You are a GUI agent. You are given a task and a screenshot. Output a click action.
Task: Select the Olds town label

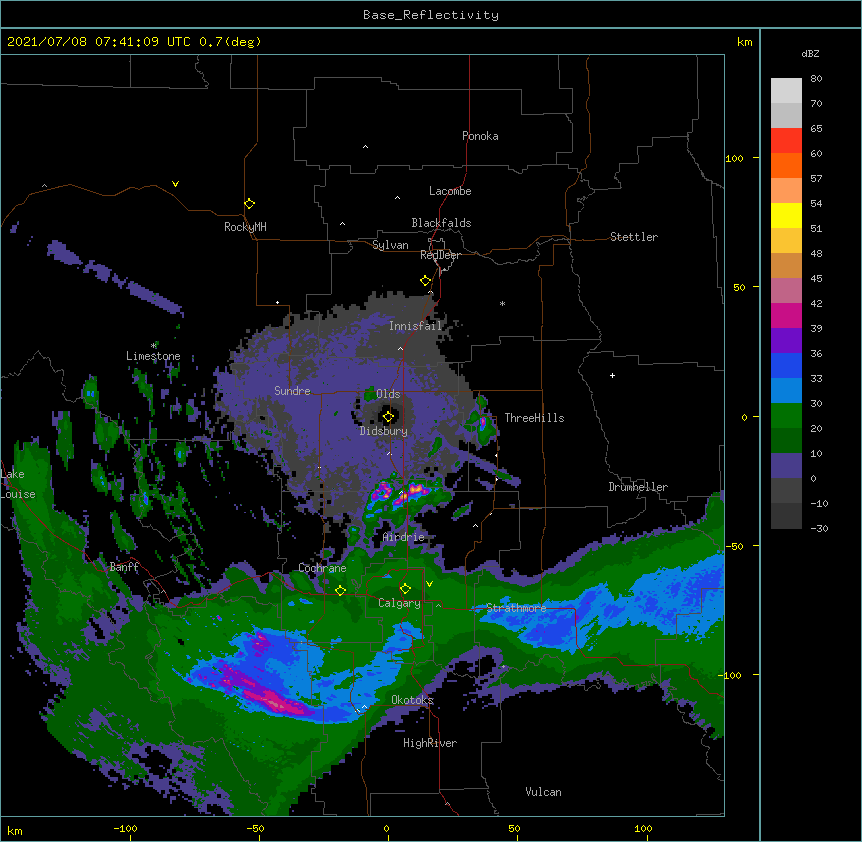point(388,394)
